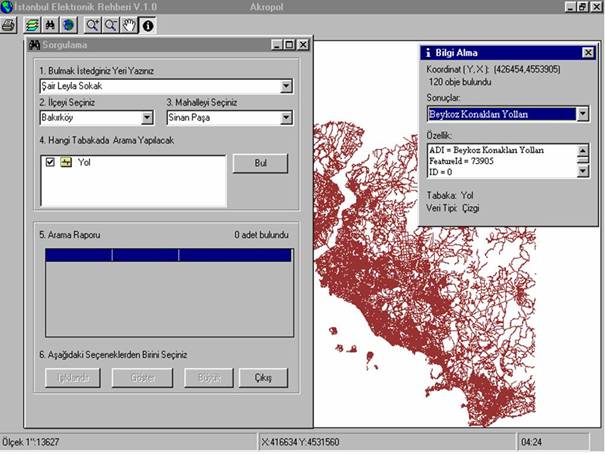Screen dimensions: 605x454
Task: Click the blue header of Arama Raporu table
Action: click(168, 256)
